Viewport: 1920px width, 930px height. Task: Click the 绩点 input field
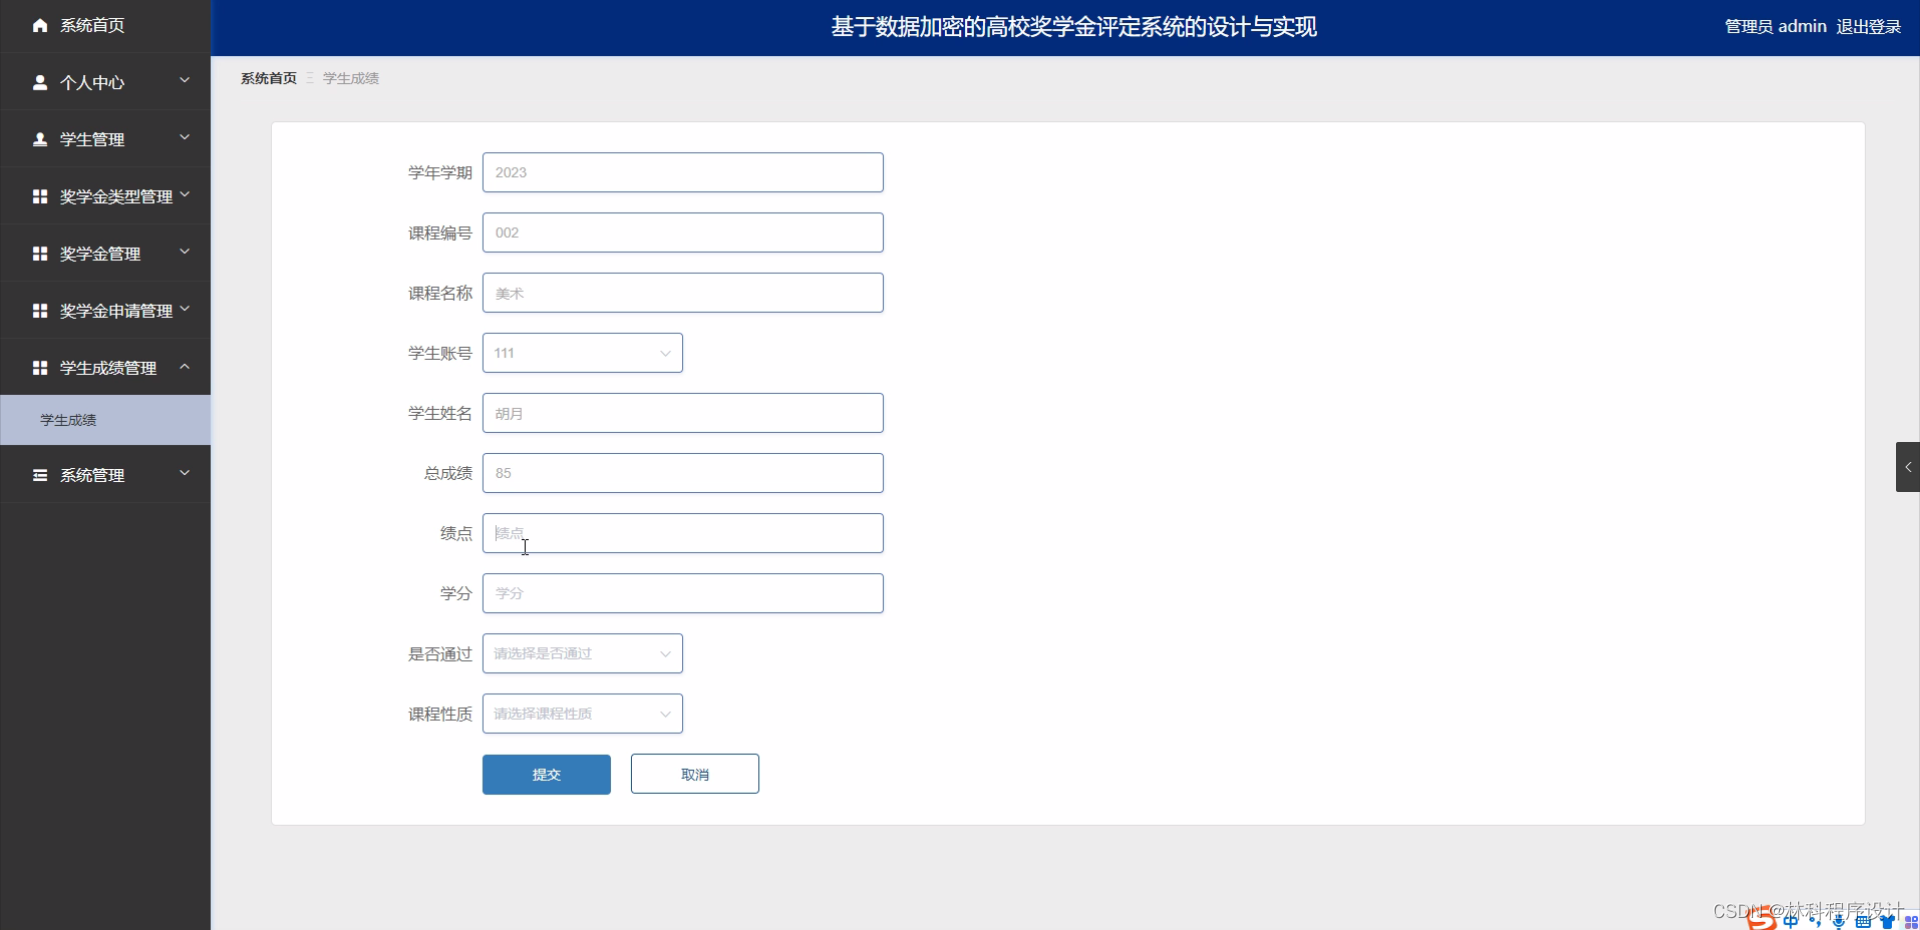[683, 533]
